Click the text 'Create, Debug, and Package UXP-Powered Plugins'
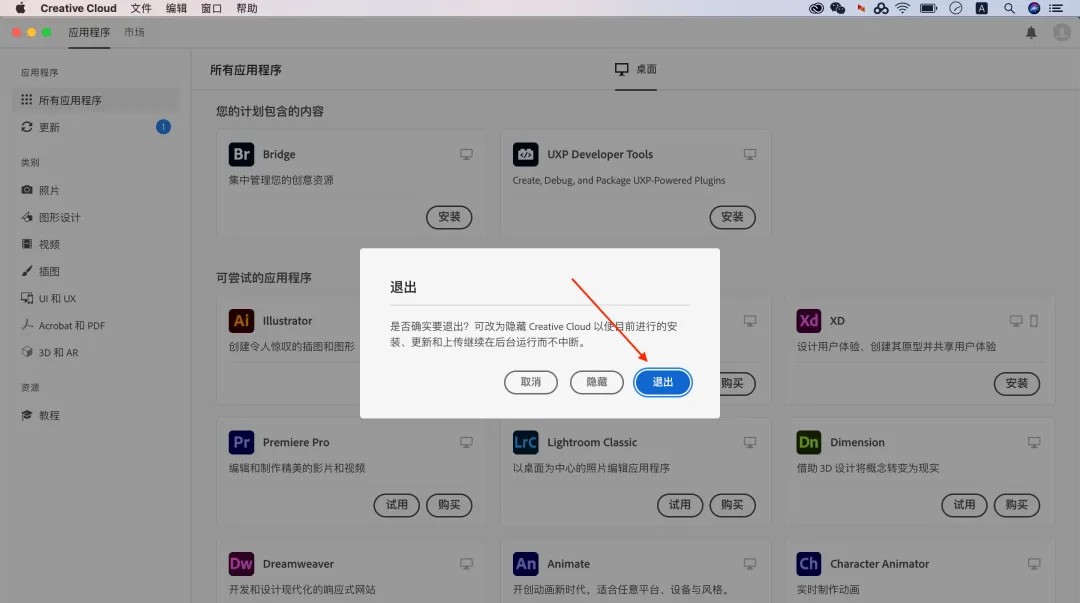The height and width of the screenshot is (603, 1080). [x=619, y=181]
